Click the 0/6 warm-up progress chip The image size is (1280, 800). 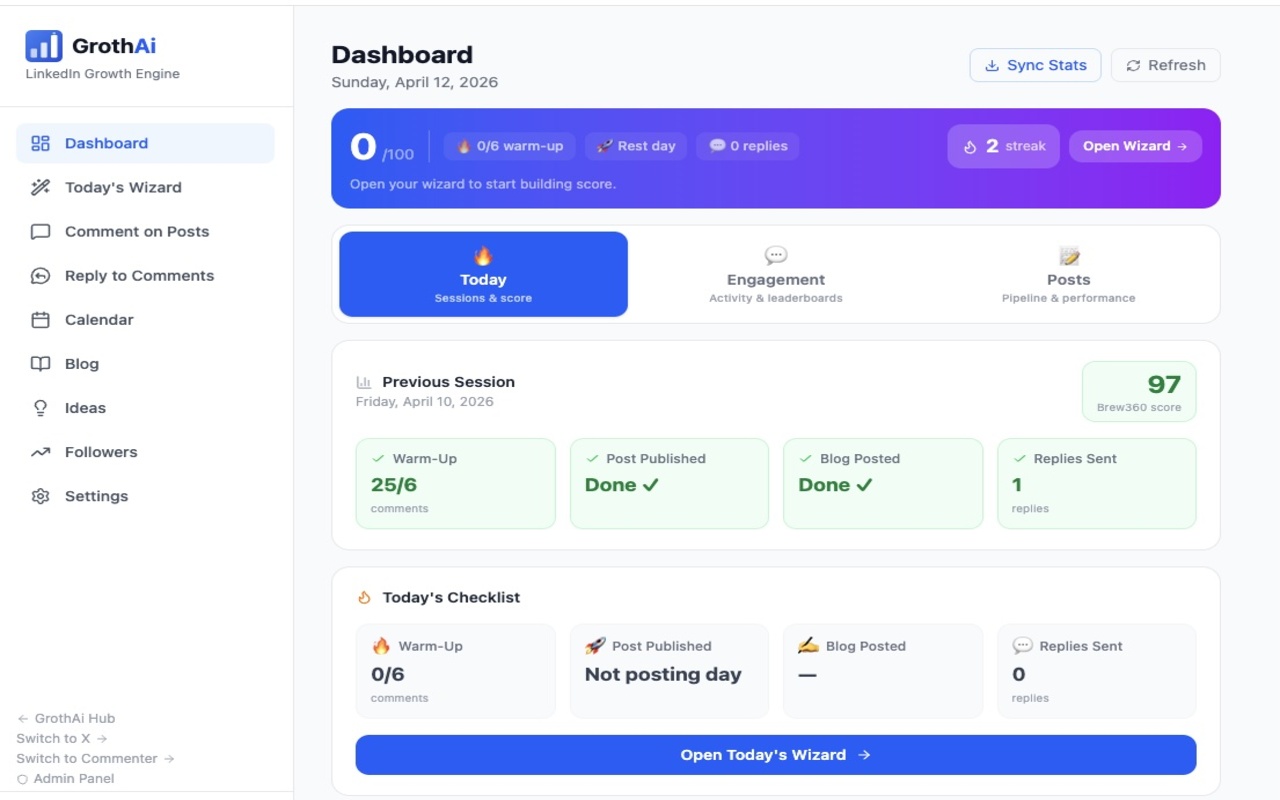coord(509,145)
